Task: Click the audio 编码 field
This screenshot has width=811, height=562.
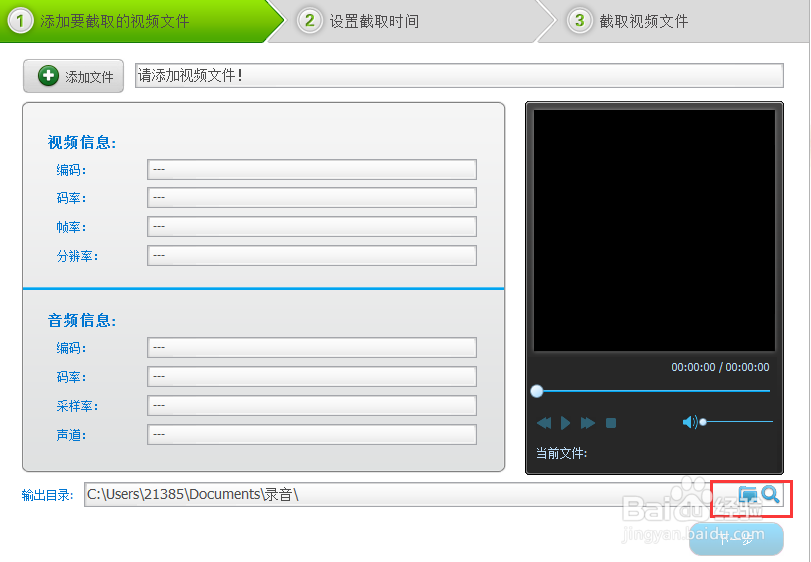Action: tap(312, 347)
